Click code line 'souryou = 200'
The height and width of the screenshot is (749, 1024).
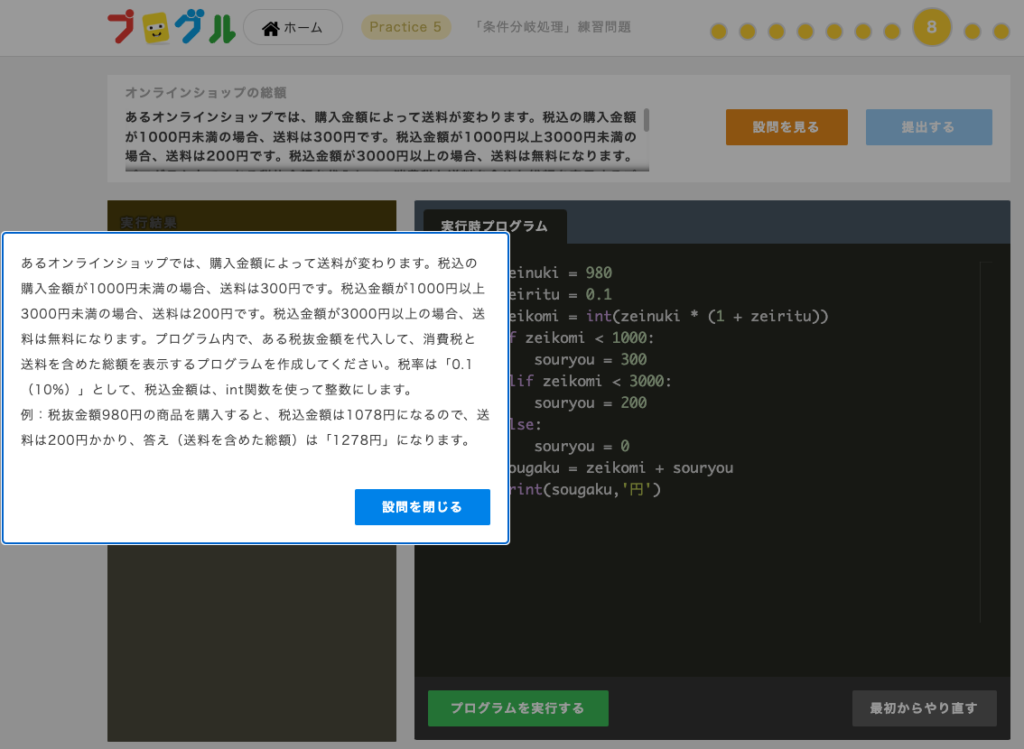pos(590,403)
